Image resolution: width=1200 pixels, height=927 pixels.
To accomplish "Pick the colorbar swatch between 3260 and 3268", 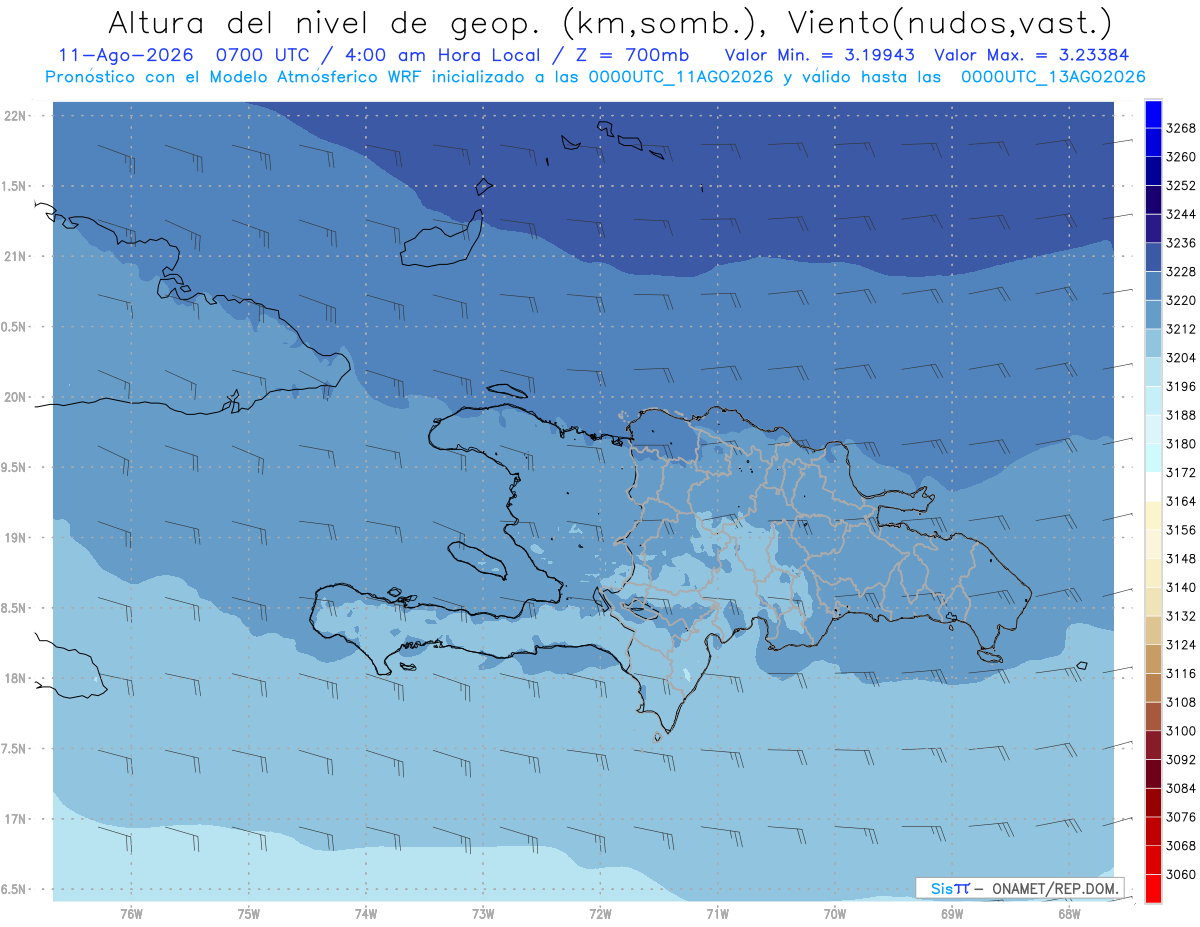I will [x=1153, y=143].
